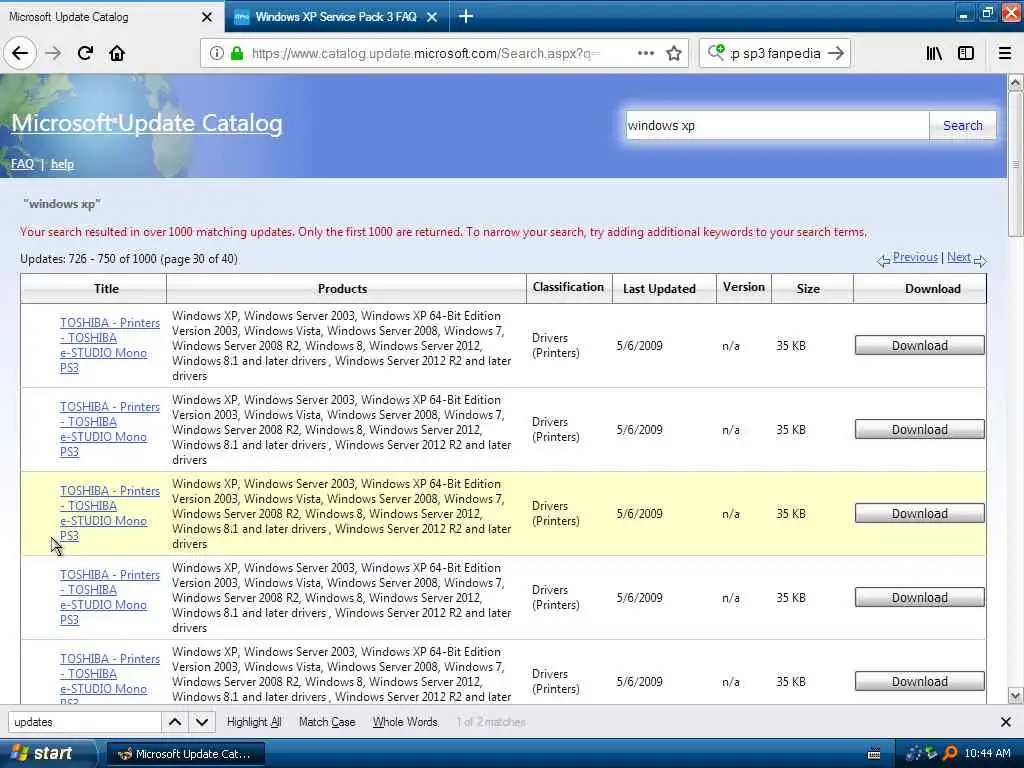Click the browser Forward arrow

coord(53,53)
